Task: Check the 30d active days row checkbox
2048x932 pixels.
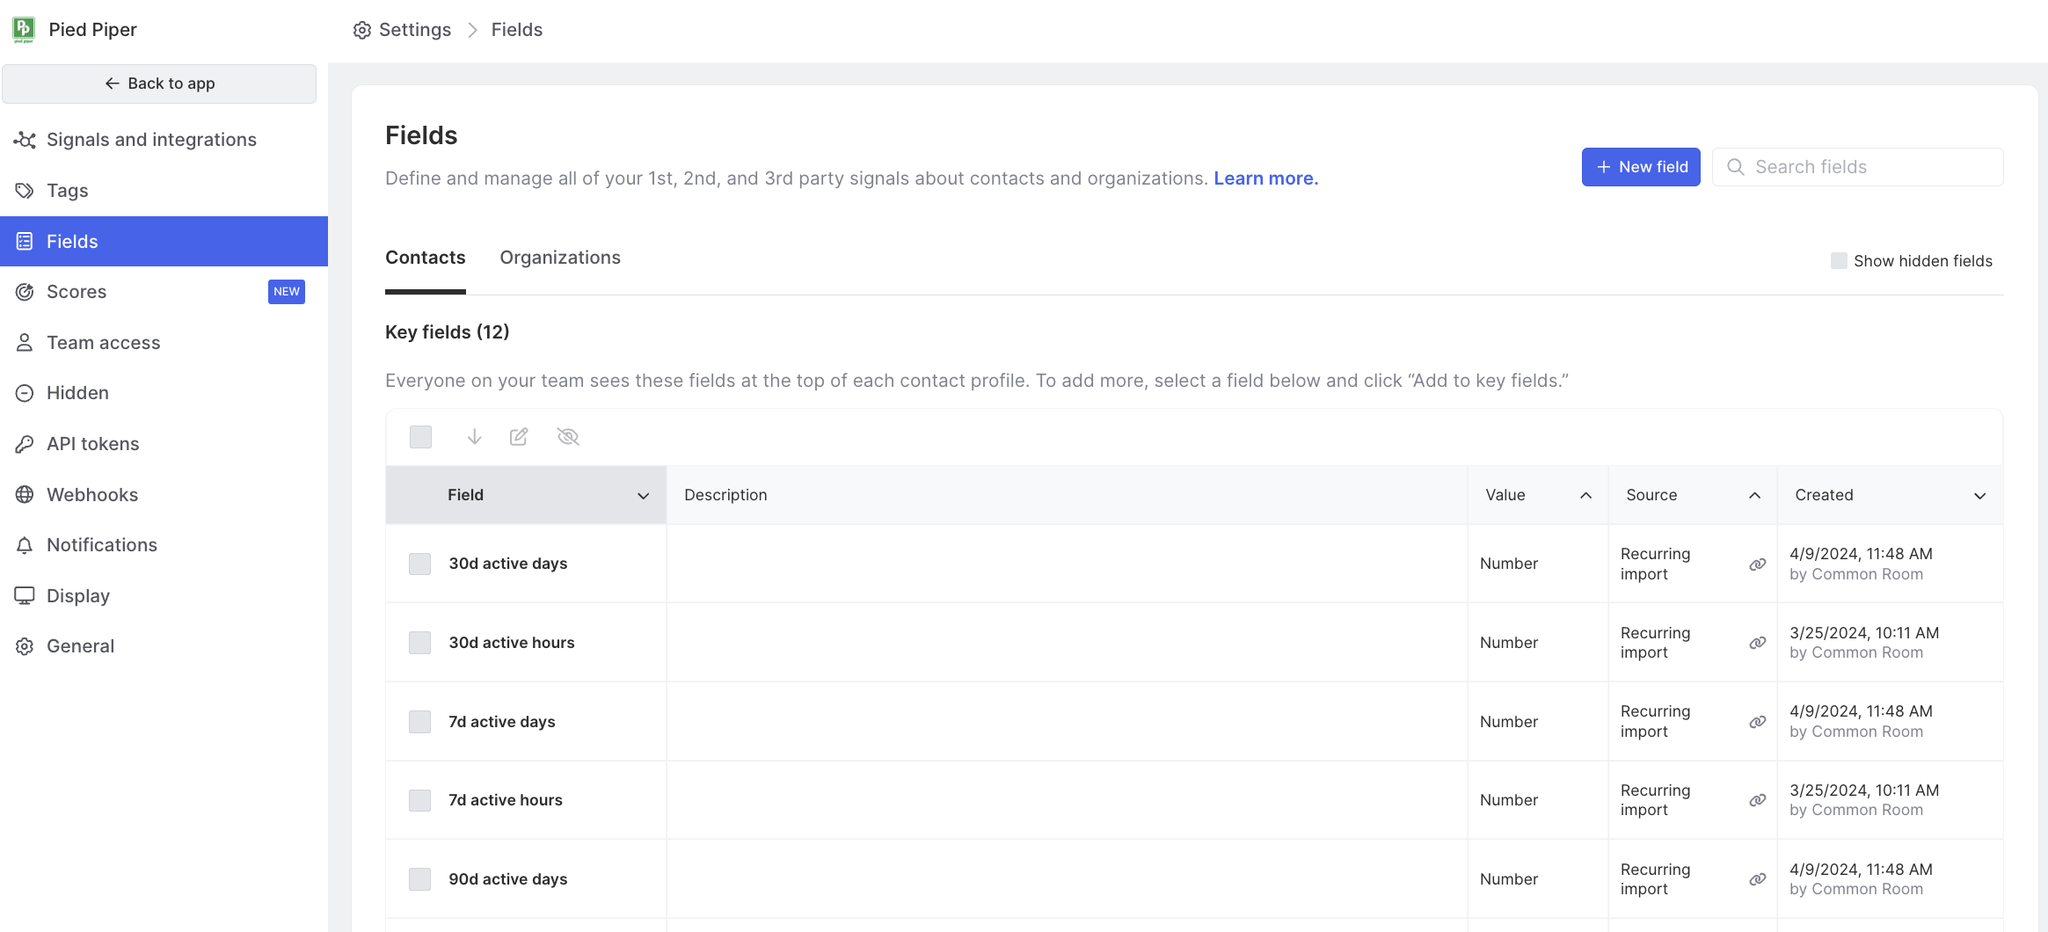Action: coord(420,564)
